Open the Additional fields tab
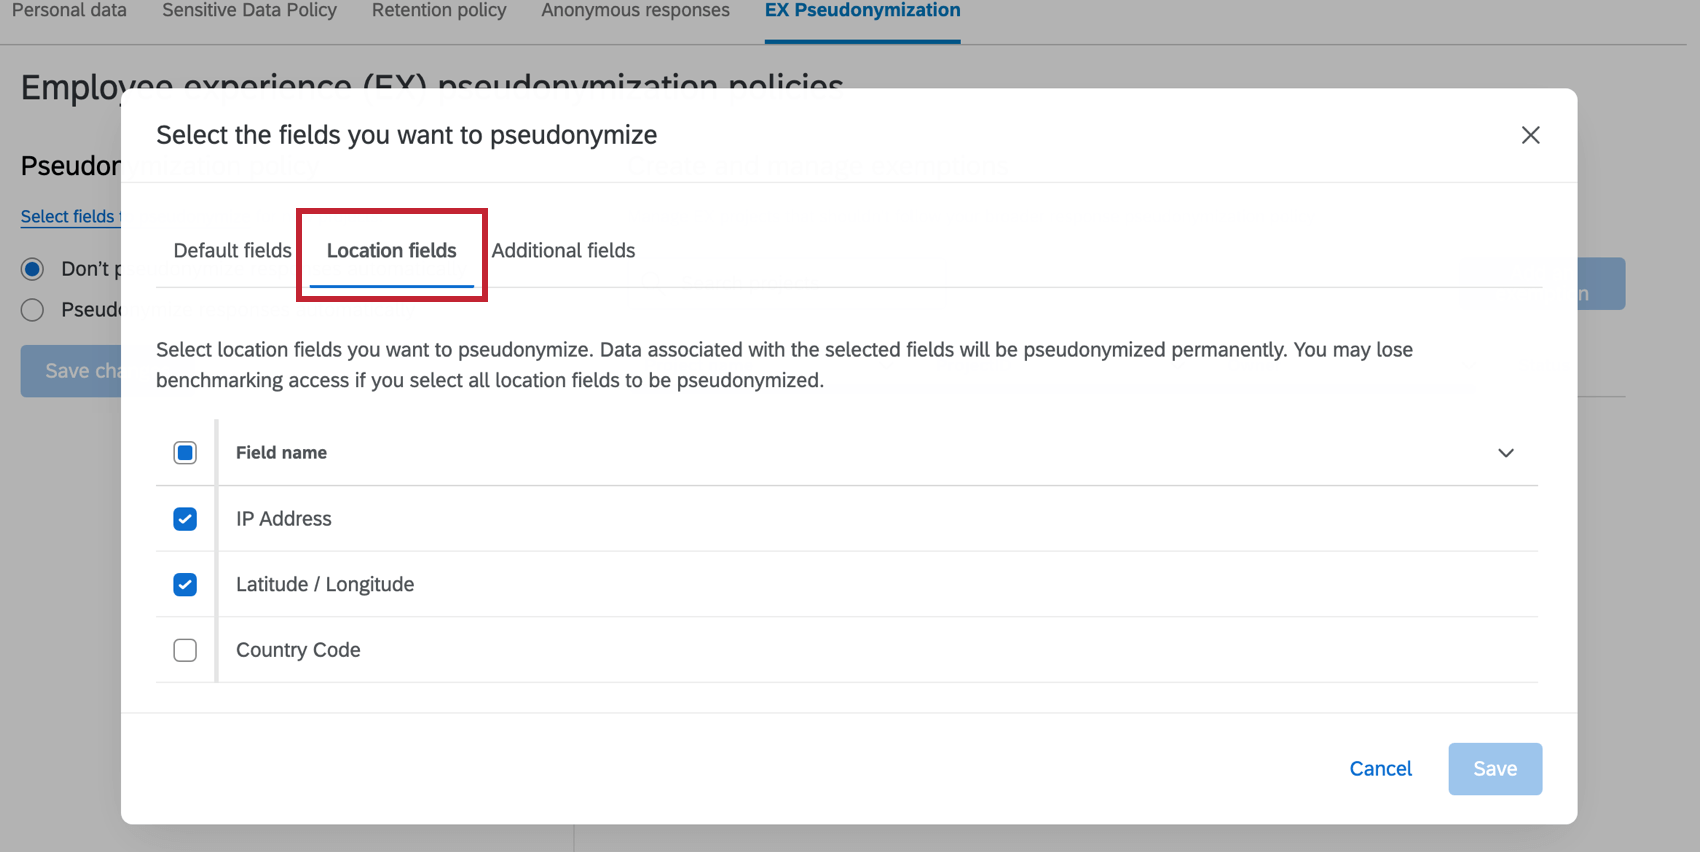 [x=563, y=250]
